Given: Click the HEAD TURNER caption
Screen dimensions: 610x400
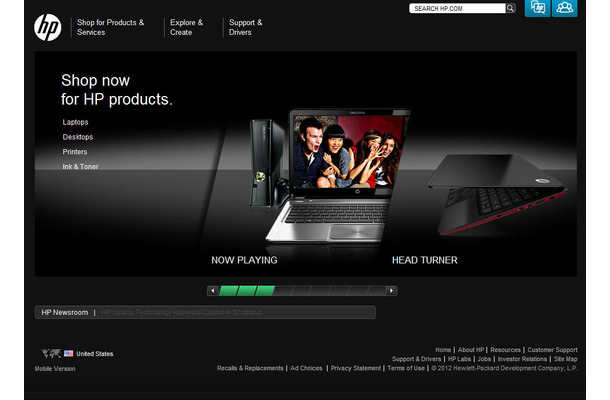Looking at the screenshot, I should pyautogui.click(x=425, y=260).
